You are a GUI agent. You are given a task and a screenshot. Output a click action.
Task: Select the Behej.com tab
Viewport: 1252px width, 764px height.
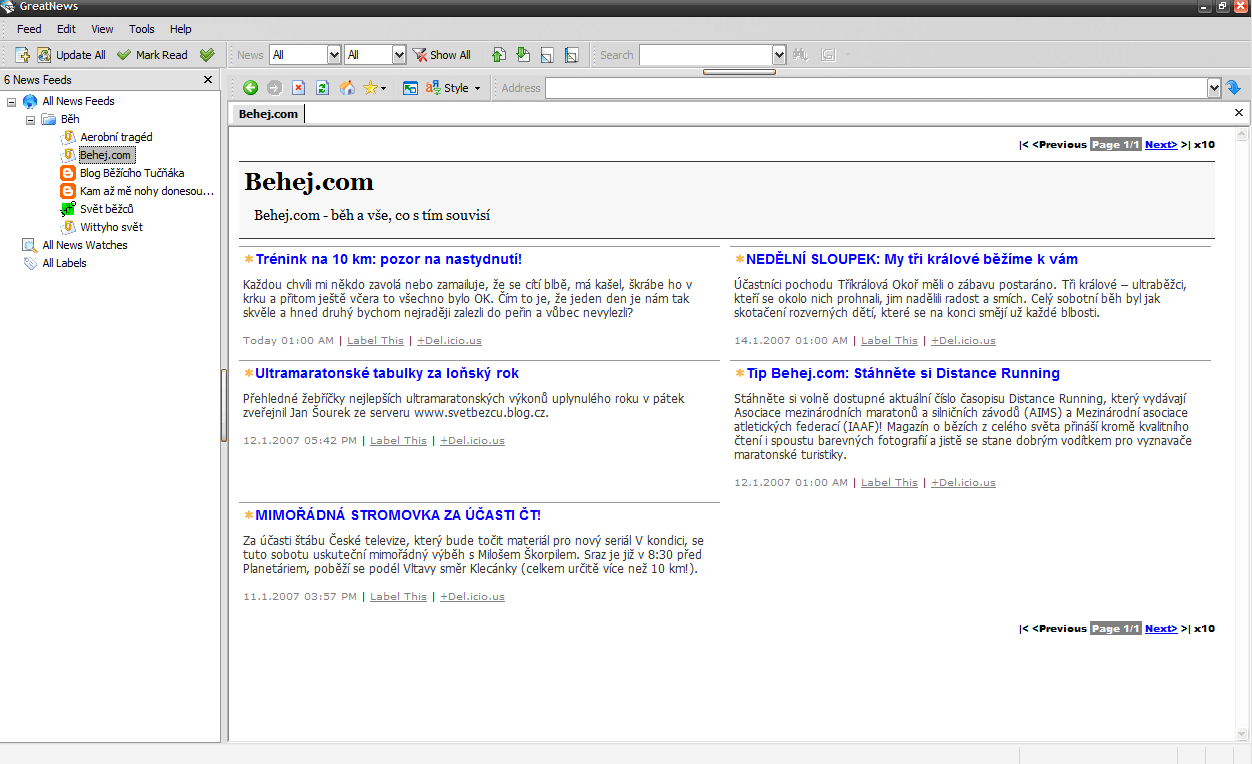click(x=268, y=114)
